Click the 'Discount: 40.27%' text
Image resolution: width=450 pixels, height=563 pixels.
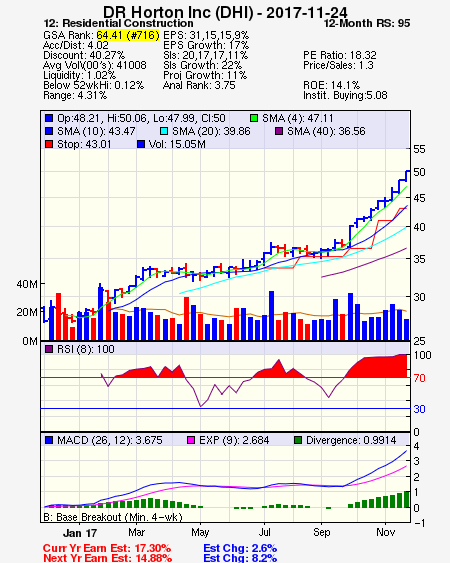coord(84,55)
